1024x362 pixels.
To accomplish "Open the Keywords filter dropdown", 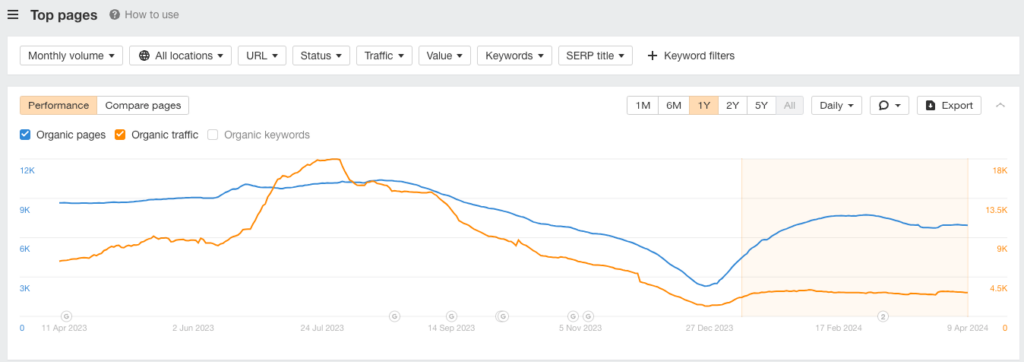I will tap(515, 56).
